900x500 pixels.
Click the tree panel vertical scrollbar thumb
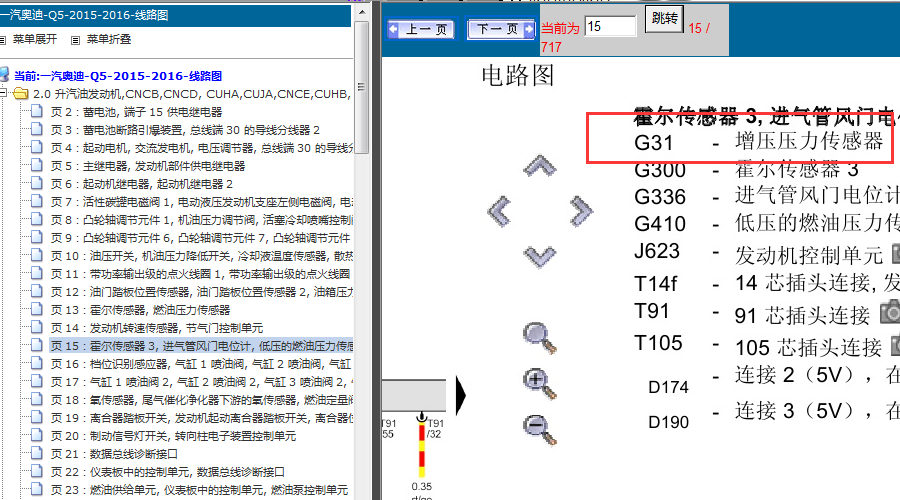(361, 87)
